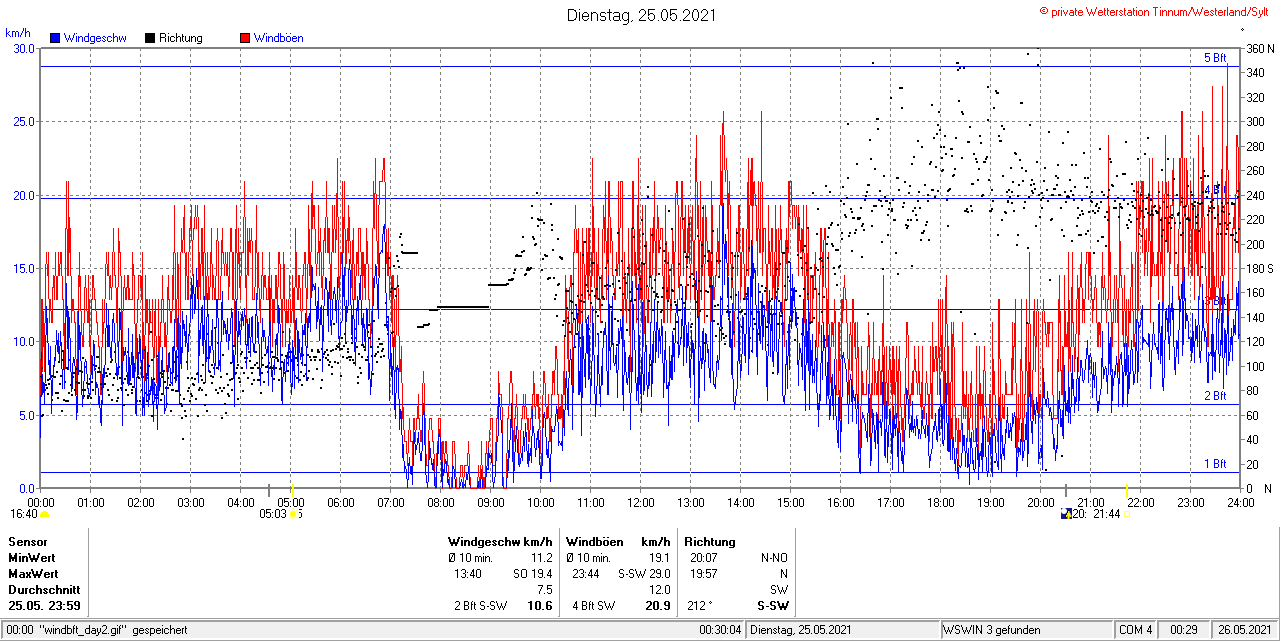Click the COM 4 status bar panel
This screenshot has height=641, width=1280.
1136,630
